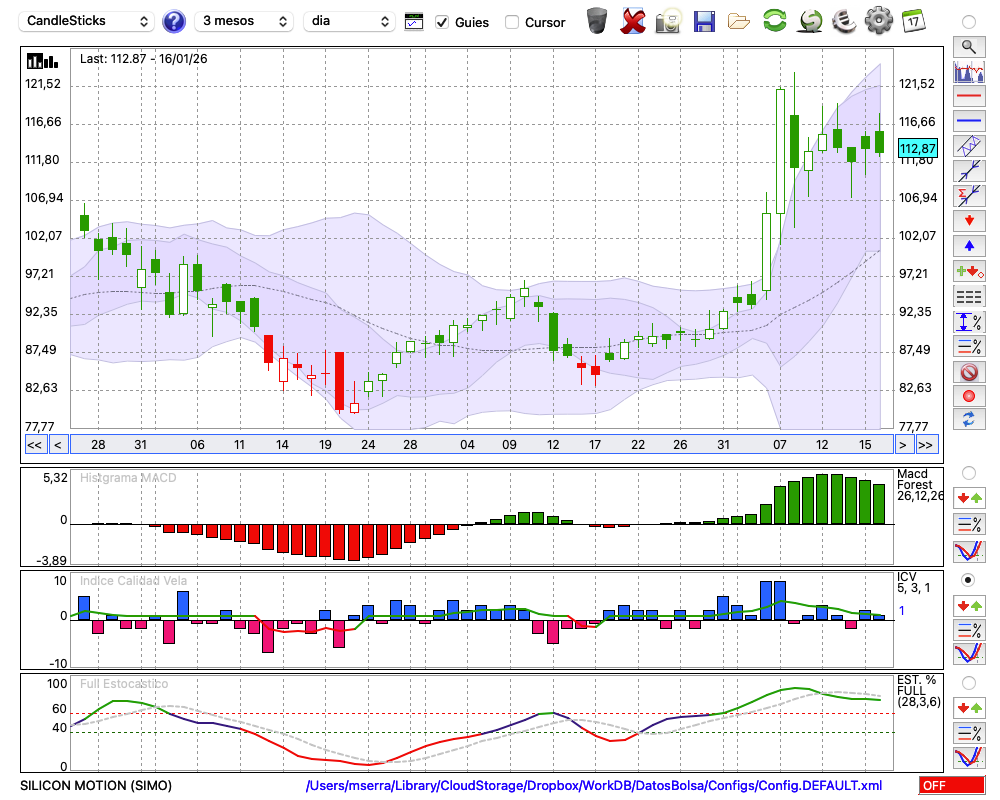Click the red OFF status button
This screenshot has height=800, width=1000.
tap(952, 786)
